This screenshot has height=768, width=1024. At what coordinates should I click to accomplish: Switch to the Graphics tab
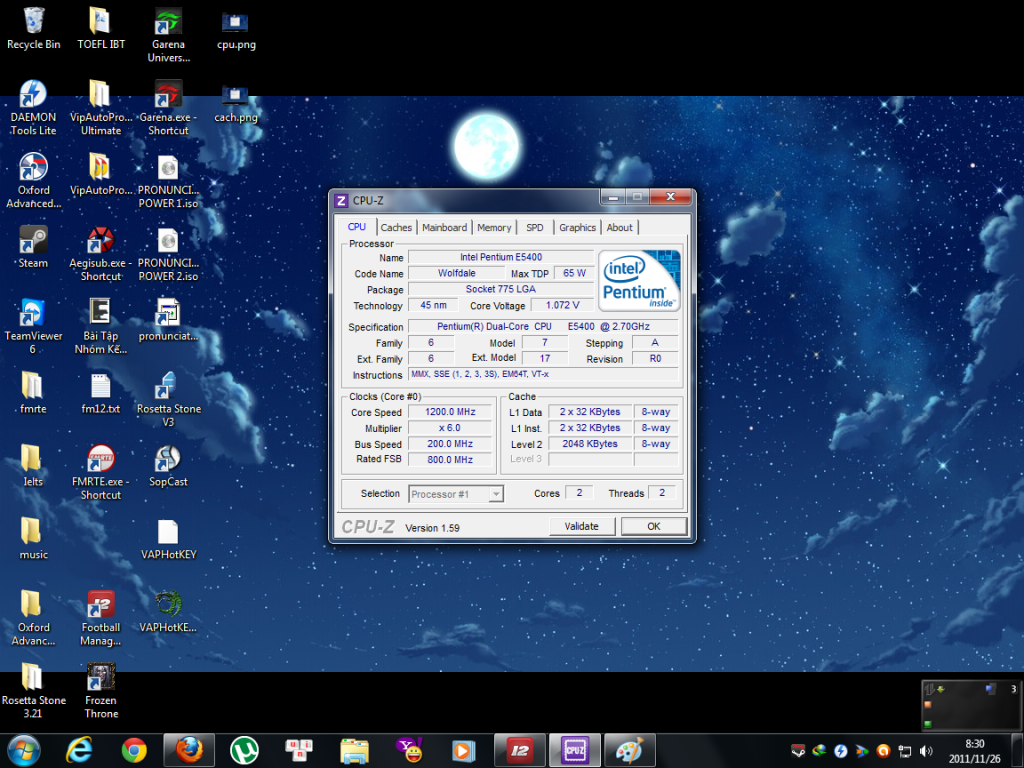[577, 227]
